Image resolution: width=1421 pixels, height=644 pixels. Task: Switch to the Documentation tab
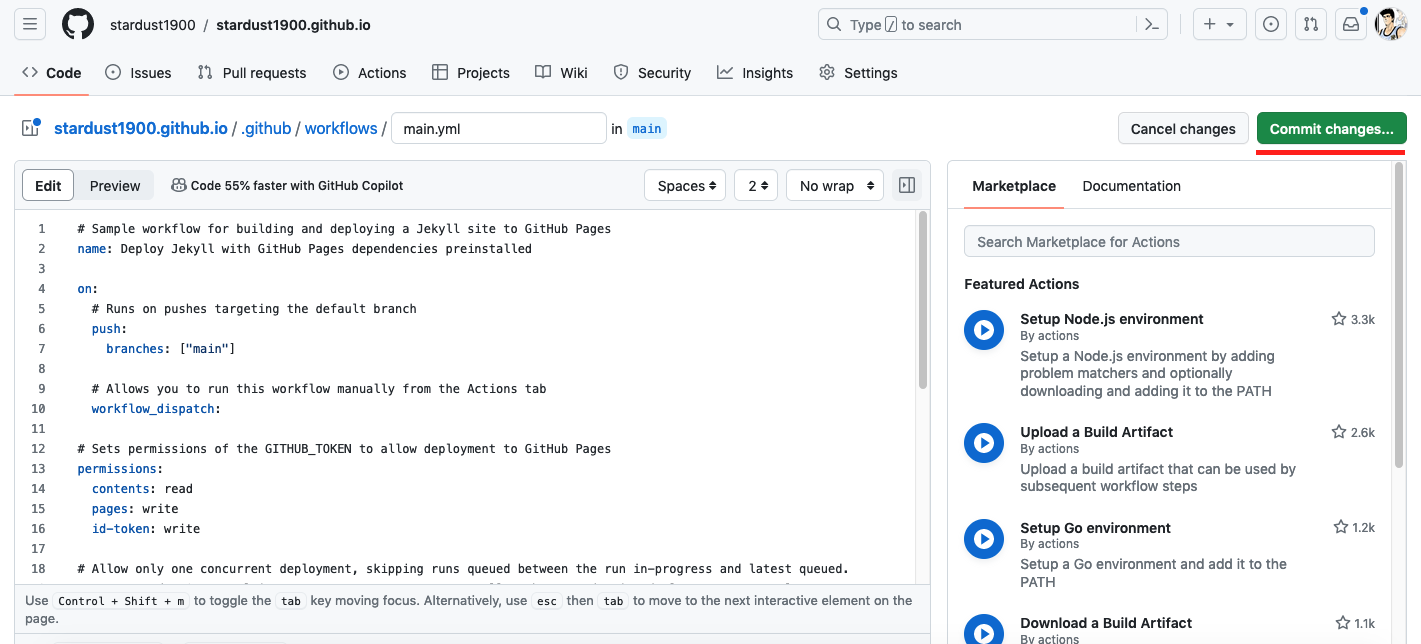click(1131, 186)
